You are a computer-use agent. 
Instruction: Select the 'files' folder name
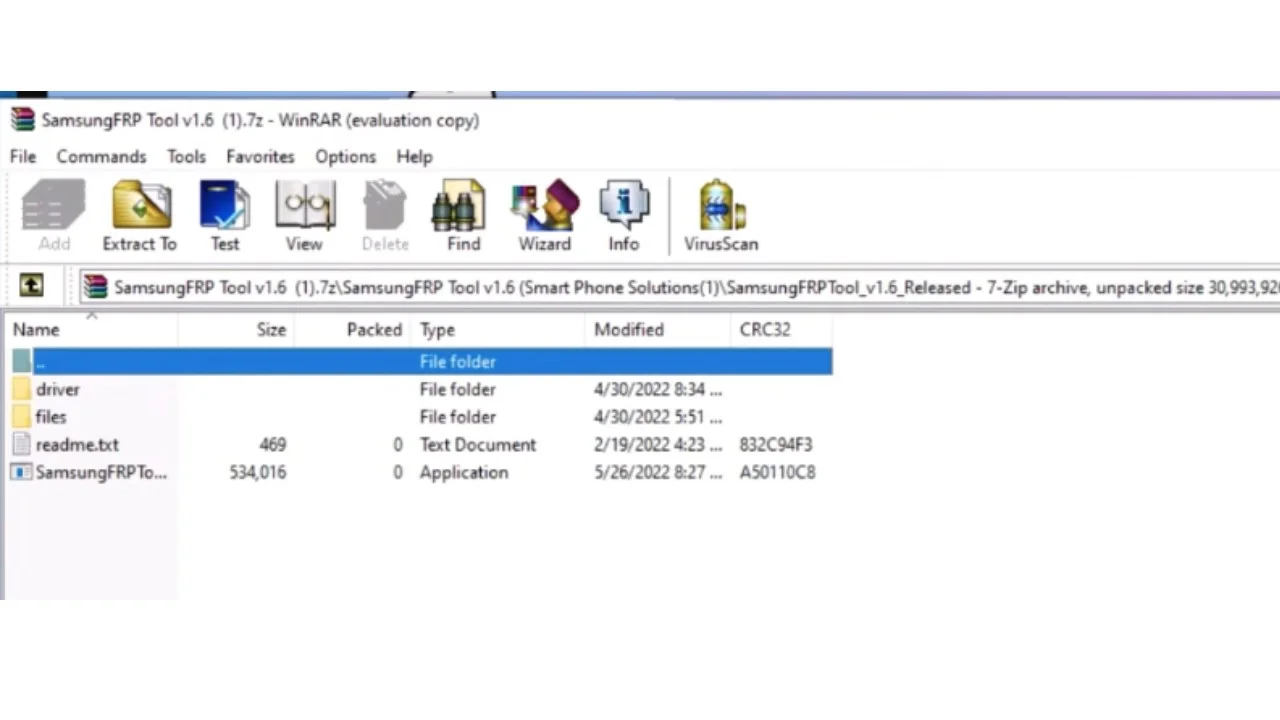click(51, 417)
